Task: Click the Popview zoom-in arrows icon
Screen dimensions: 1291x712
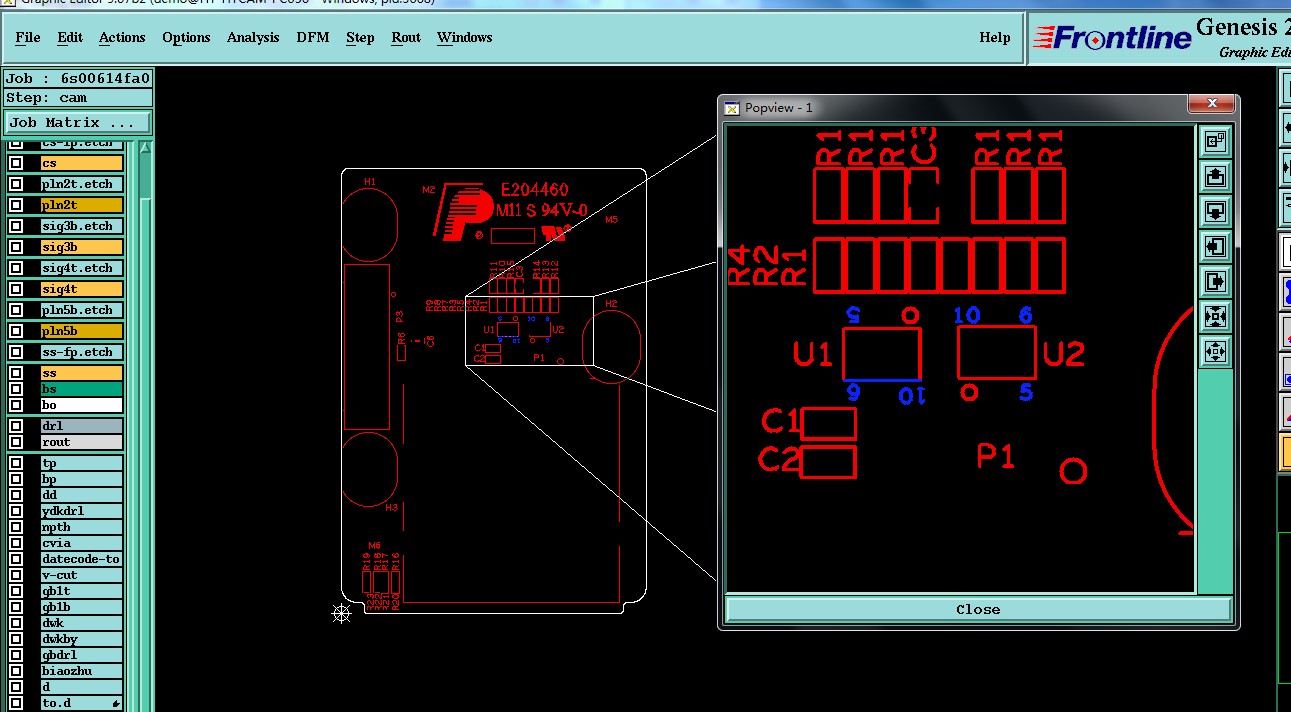Action: [1216, 316]
